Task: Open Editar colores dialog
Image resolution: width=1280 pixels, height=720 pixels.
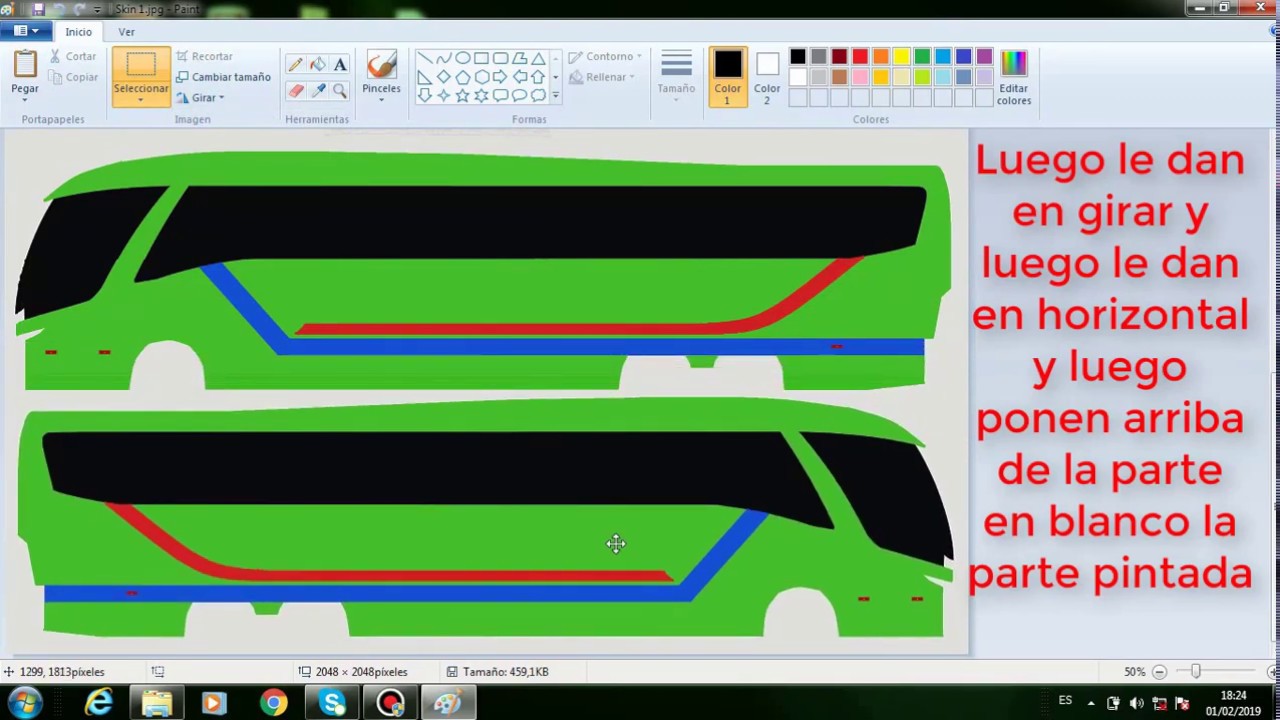Action: tap(1013, 77)
